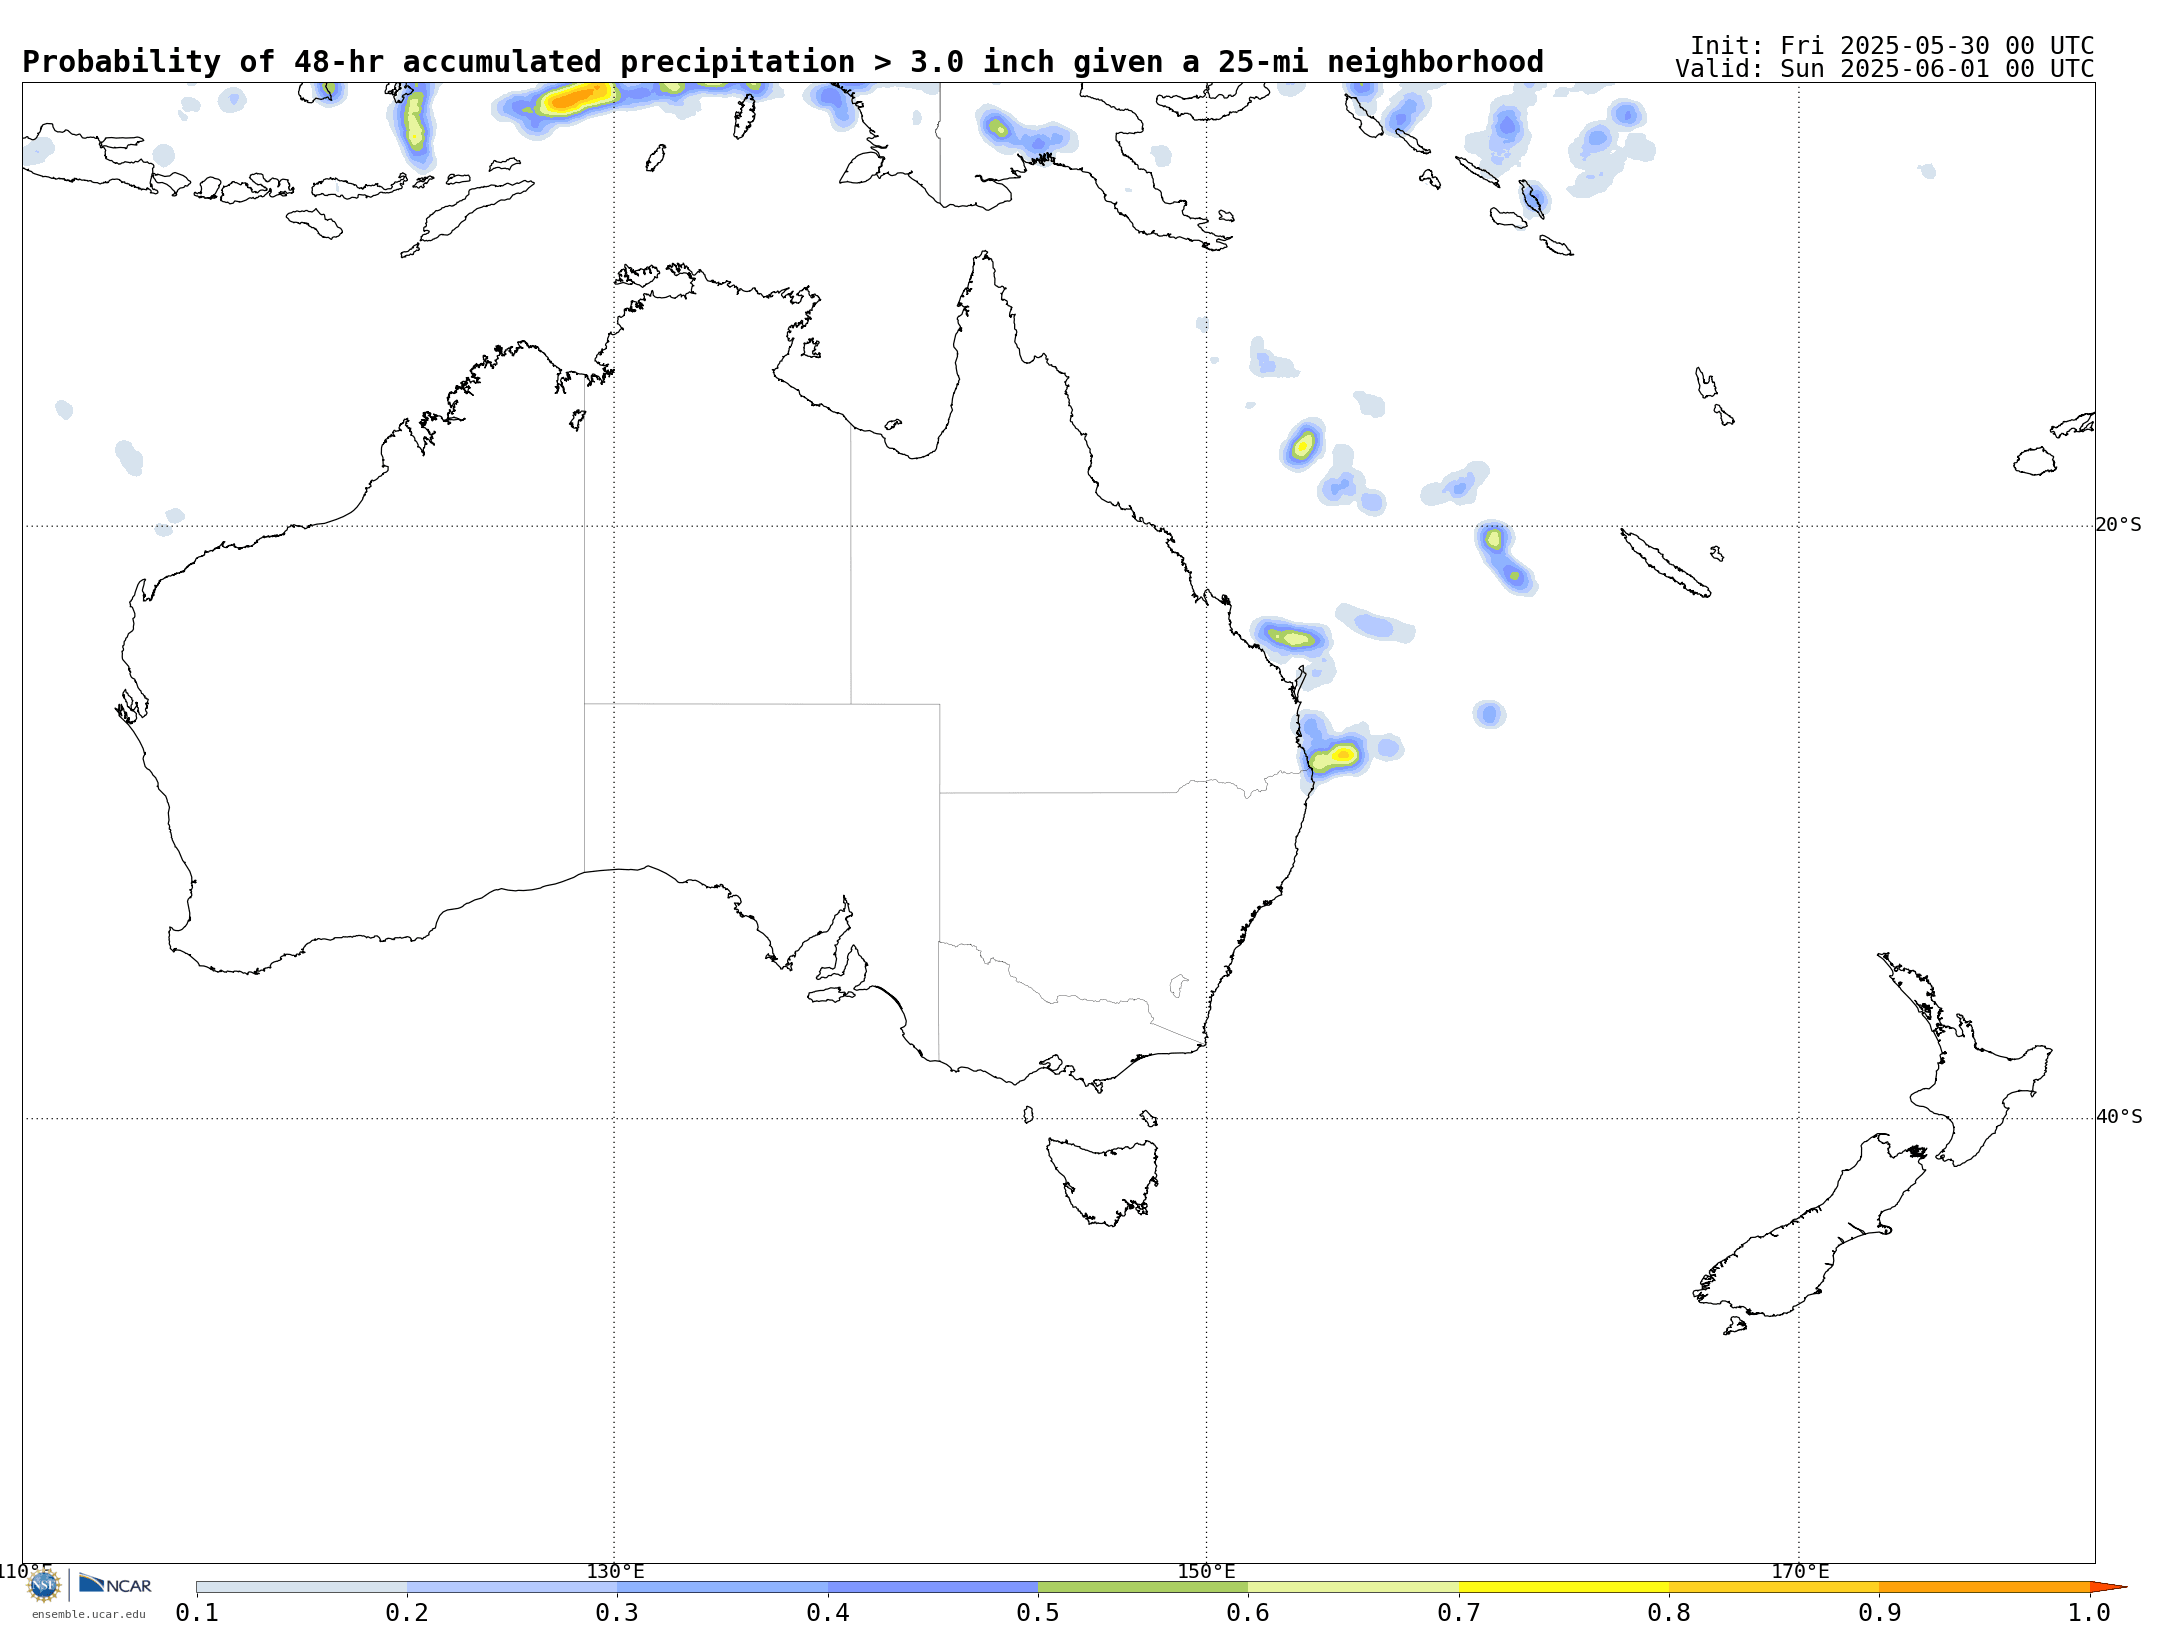The image size is (2160, 1626).
Task: Click the 40°S latitude label
Action: tap(2119, 1117)
